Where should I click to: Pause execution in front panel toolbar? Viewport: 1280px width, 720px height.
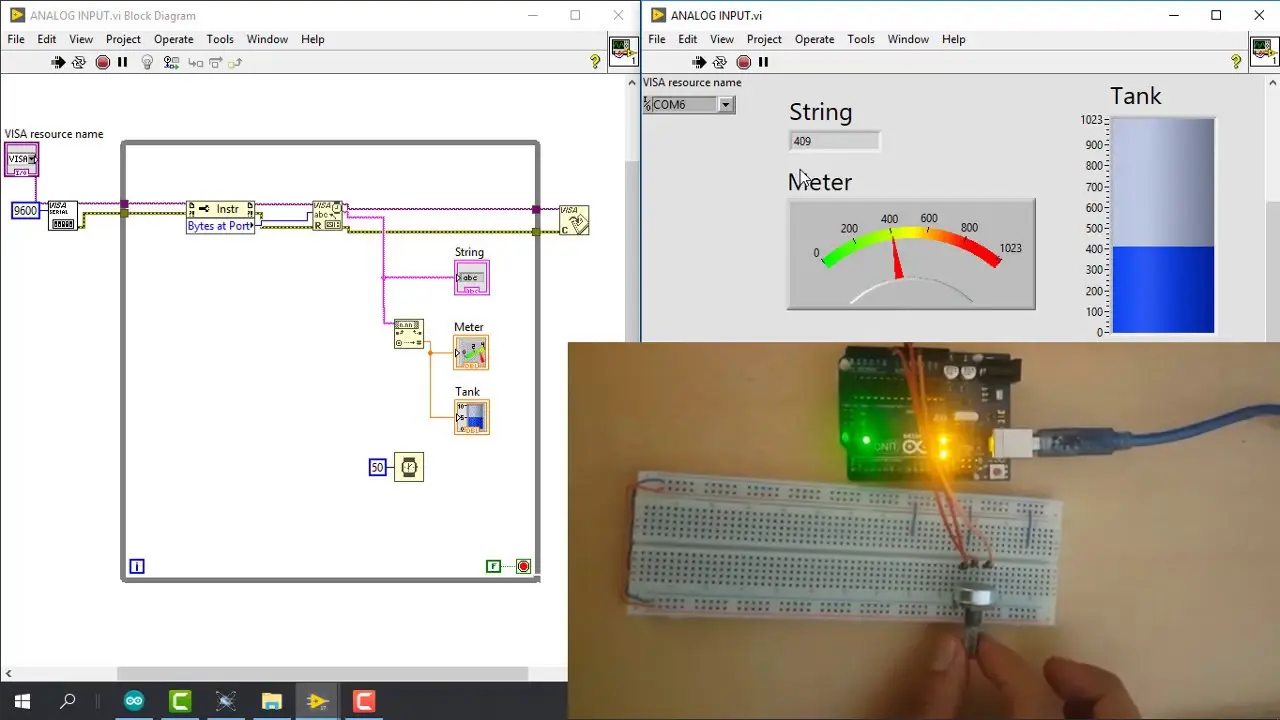pyautogui.click(x=763, y=62)
